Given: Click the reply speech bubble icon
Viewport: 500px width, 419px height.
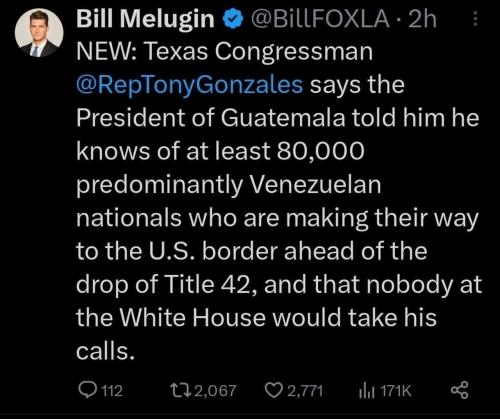Looking at the screenshot, I should pos(88,390).
